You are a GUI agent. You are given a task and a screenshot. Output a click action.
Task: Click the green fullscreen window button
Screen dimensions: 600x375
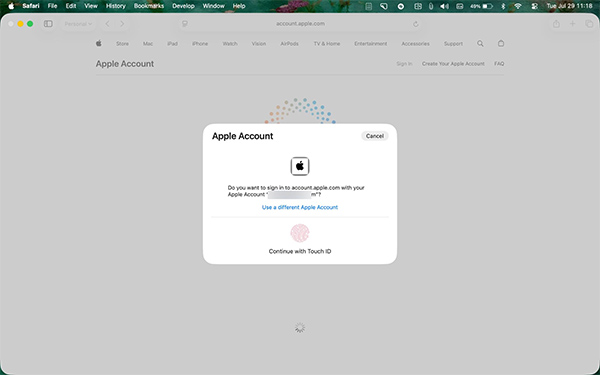pos(30,24)
